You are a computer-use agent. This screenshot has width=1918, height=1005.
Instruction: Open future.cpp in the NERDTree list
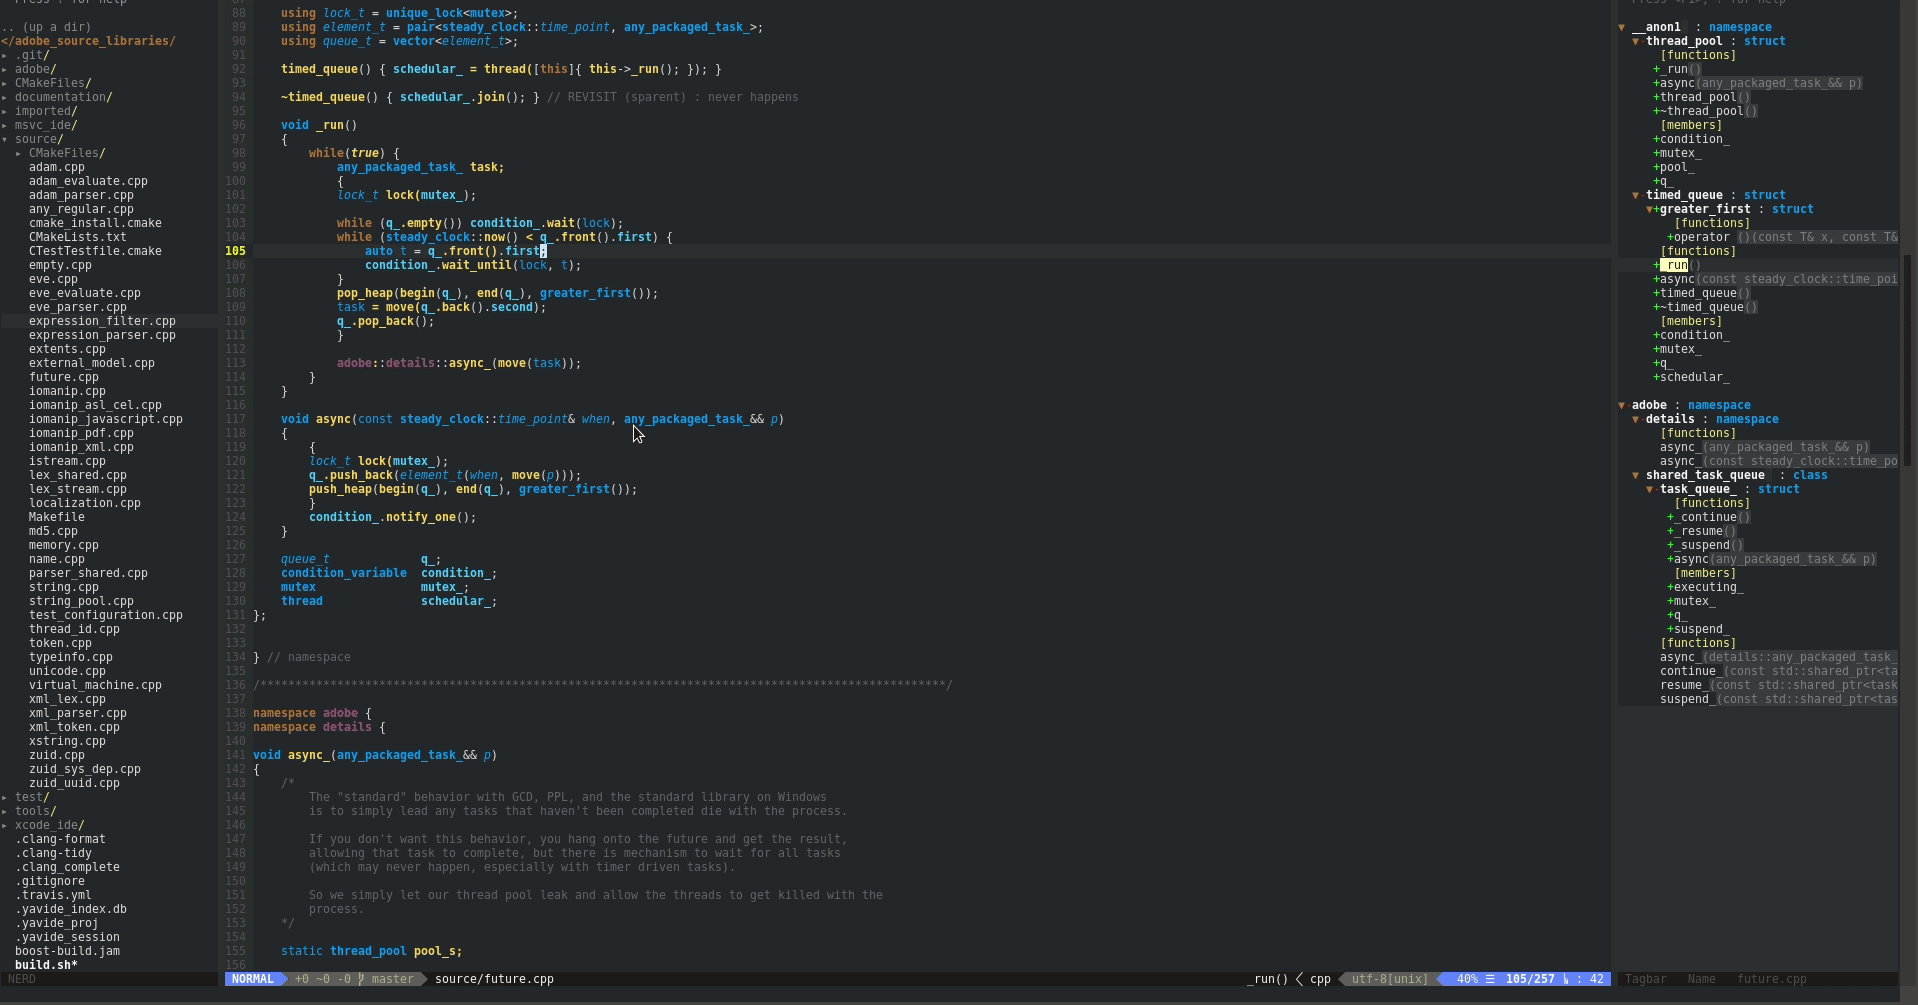(x=64, y=377)
